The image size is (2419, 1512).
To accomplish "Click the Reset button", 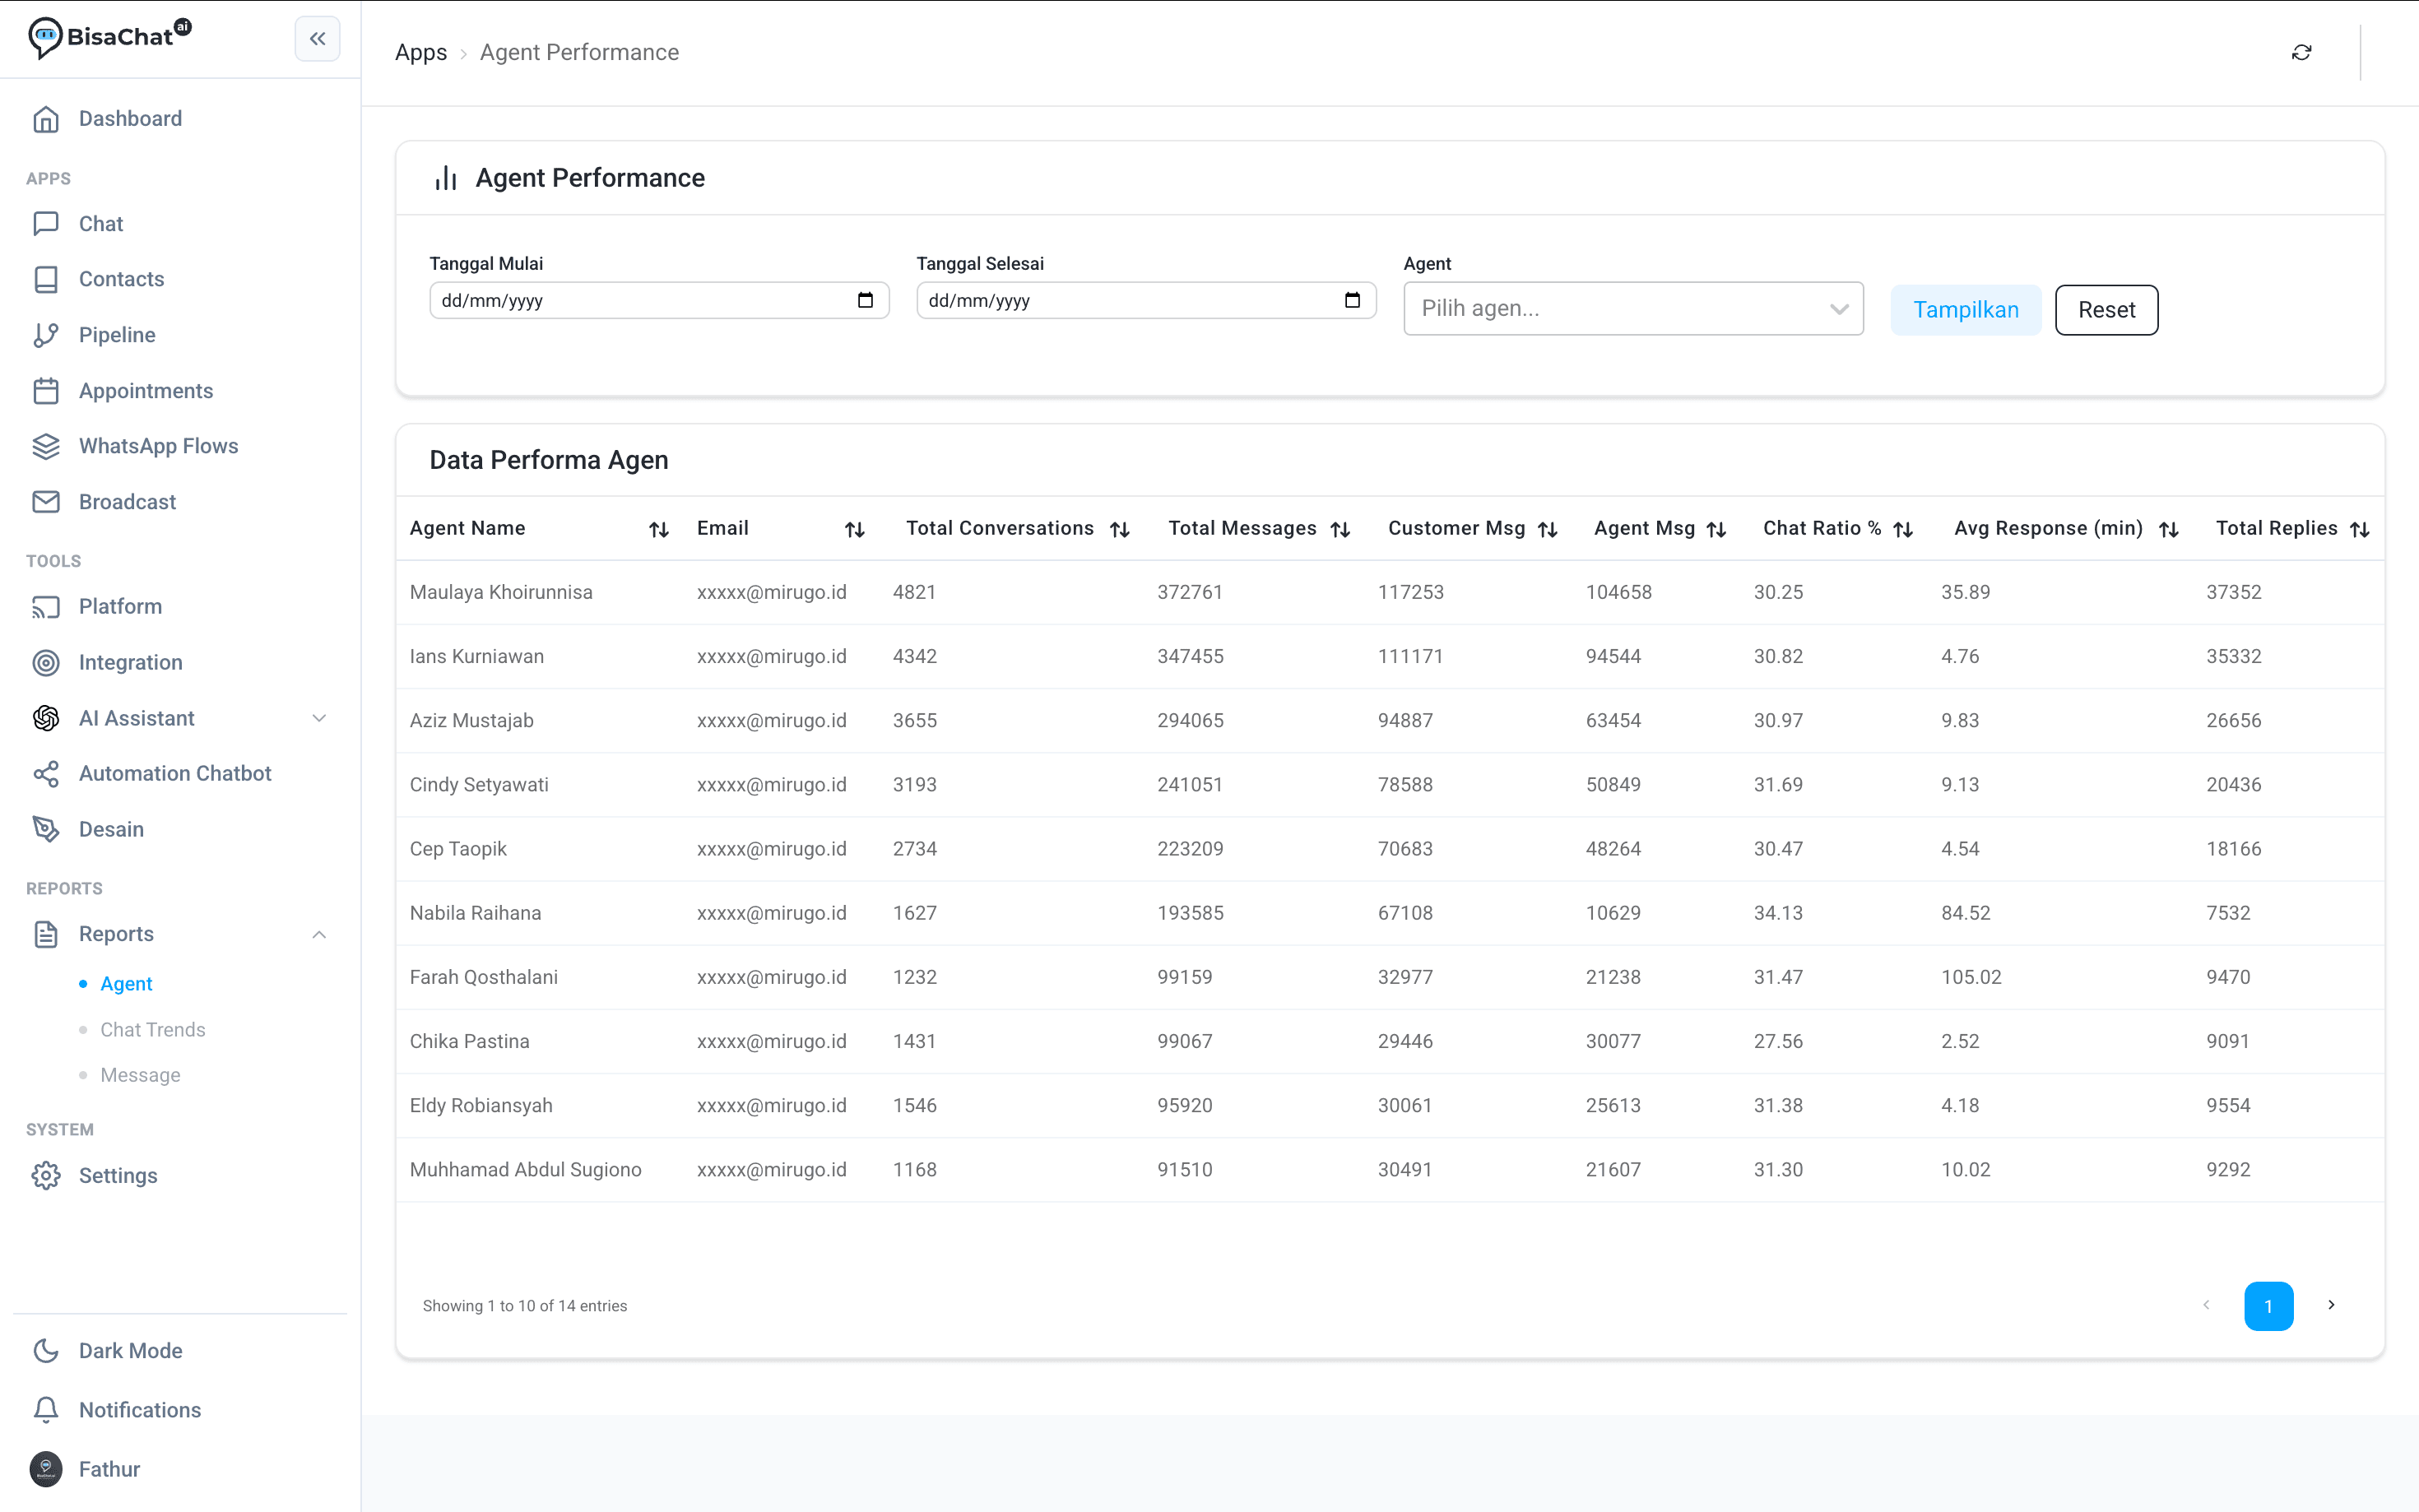I will 2106,310.
